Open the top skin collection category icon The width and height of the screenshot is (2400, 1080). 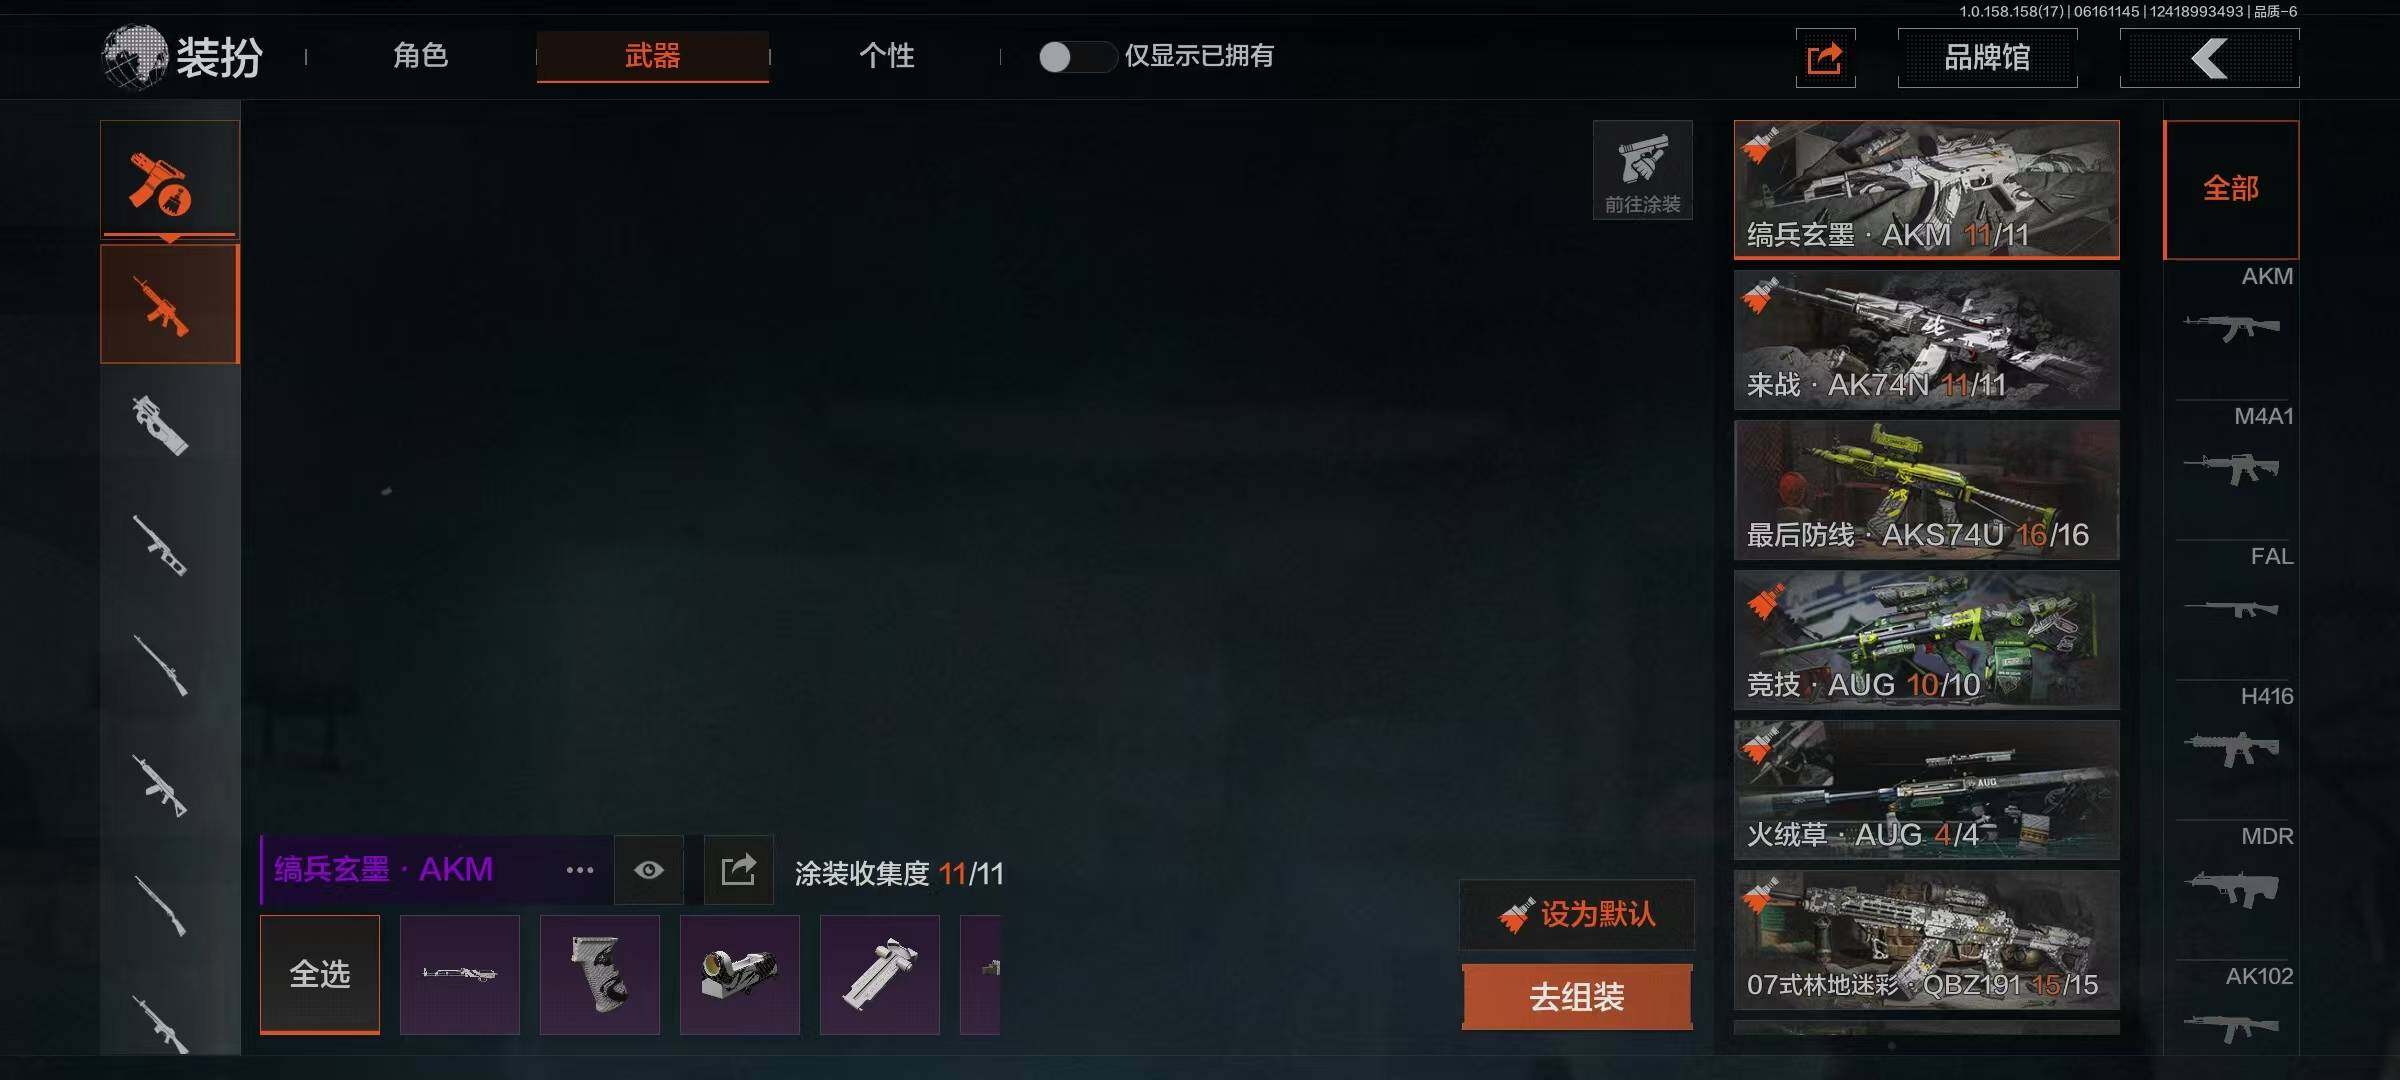coord(169,180)
